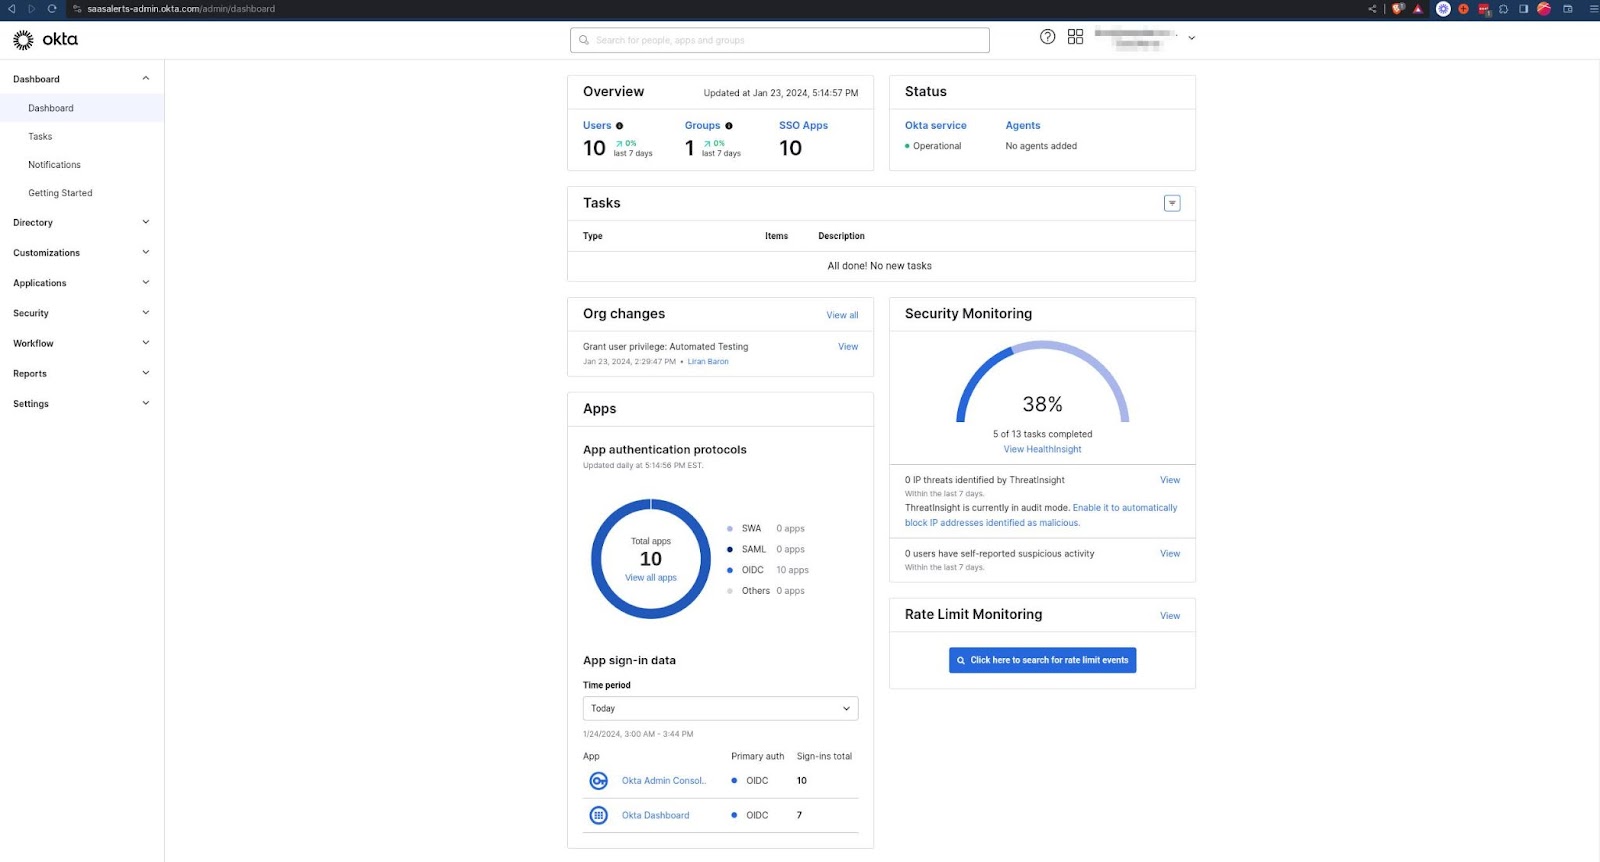Click the OIDC legend color dot

pyautogui.click(x=730, y=570)
